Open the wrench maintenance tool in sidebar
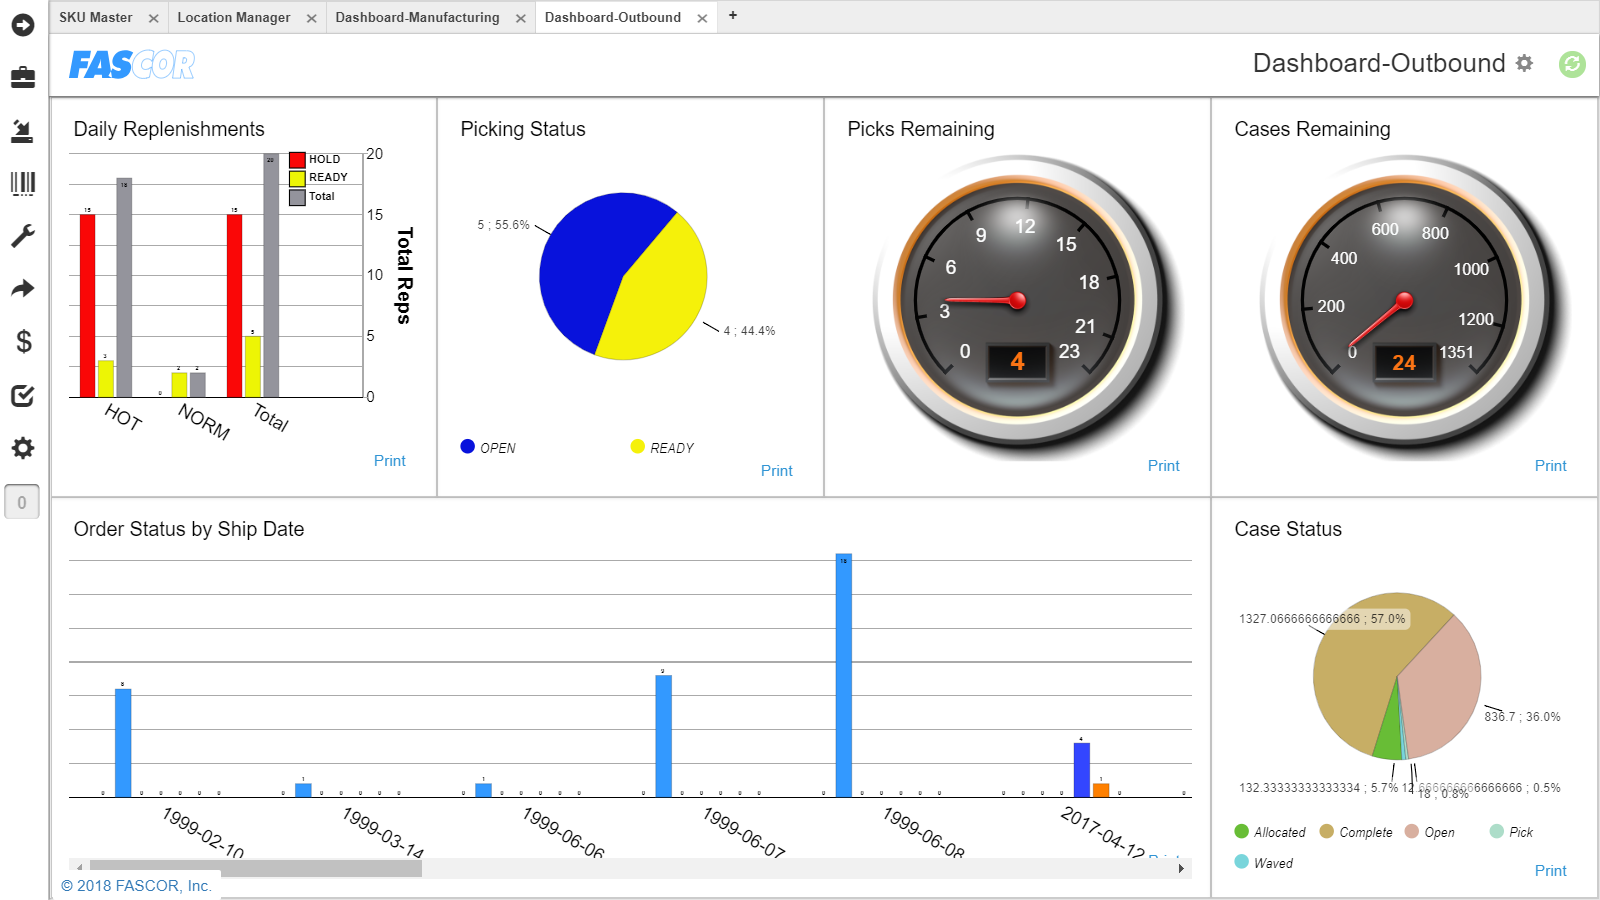Image resolution: width=1600 pixels, height=900 pixels. pyautogui.click(x=22, y=233)
